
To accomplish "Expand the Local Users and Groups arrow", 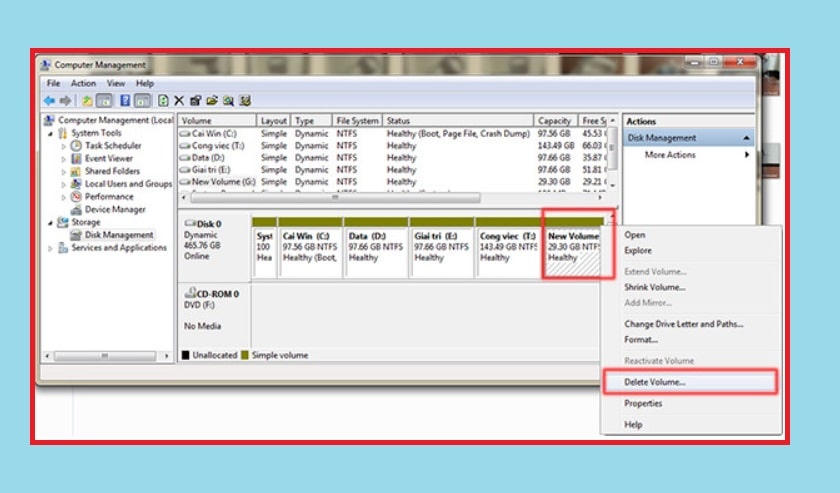I will [x=64, y=184].
